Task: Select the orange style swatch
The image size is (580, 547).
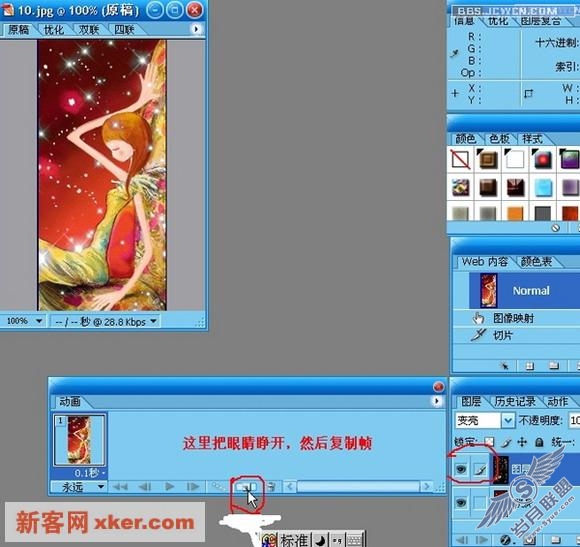Action: tap(515, 213)
